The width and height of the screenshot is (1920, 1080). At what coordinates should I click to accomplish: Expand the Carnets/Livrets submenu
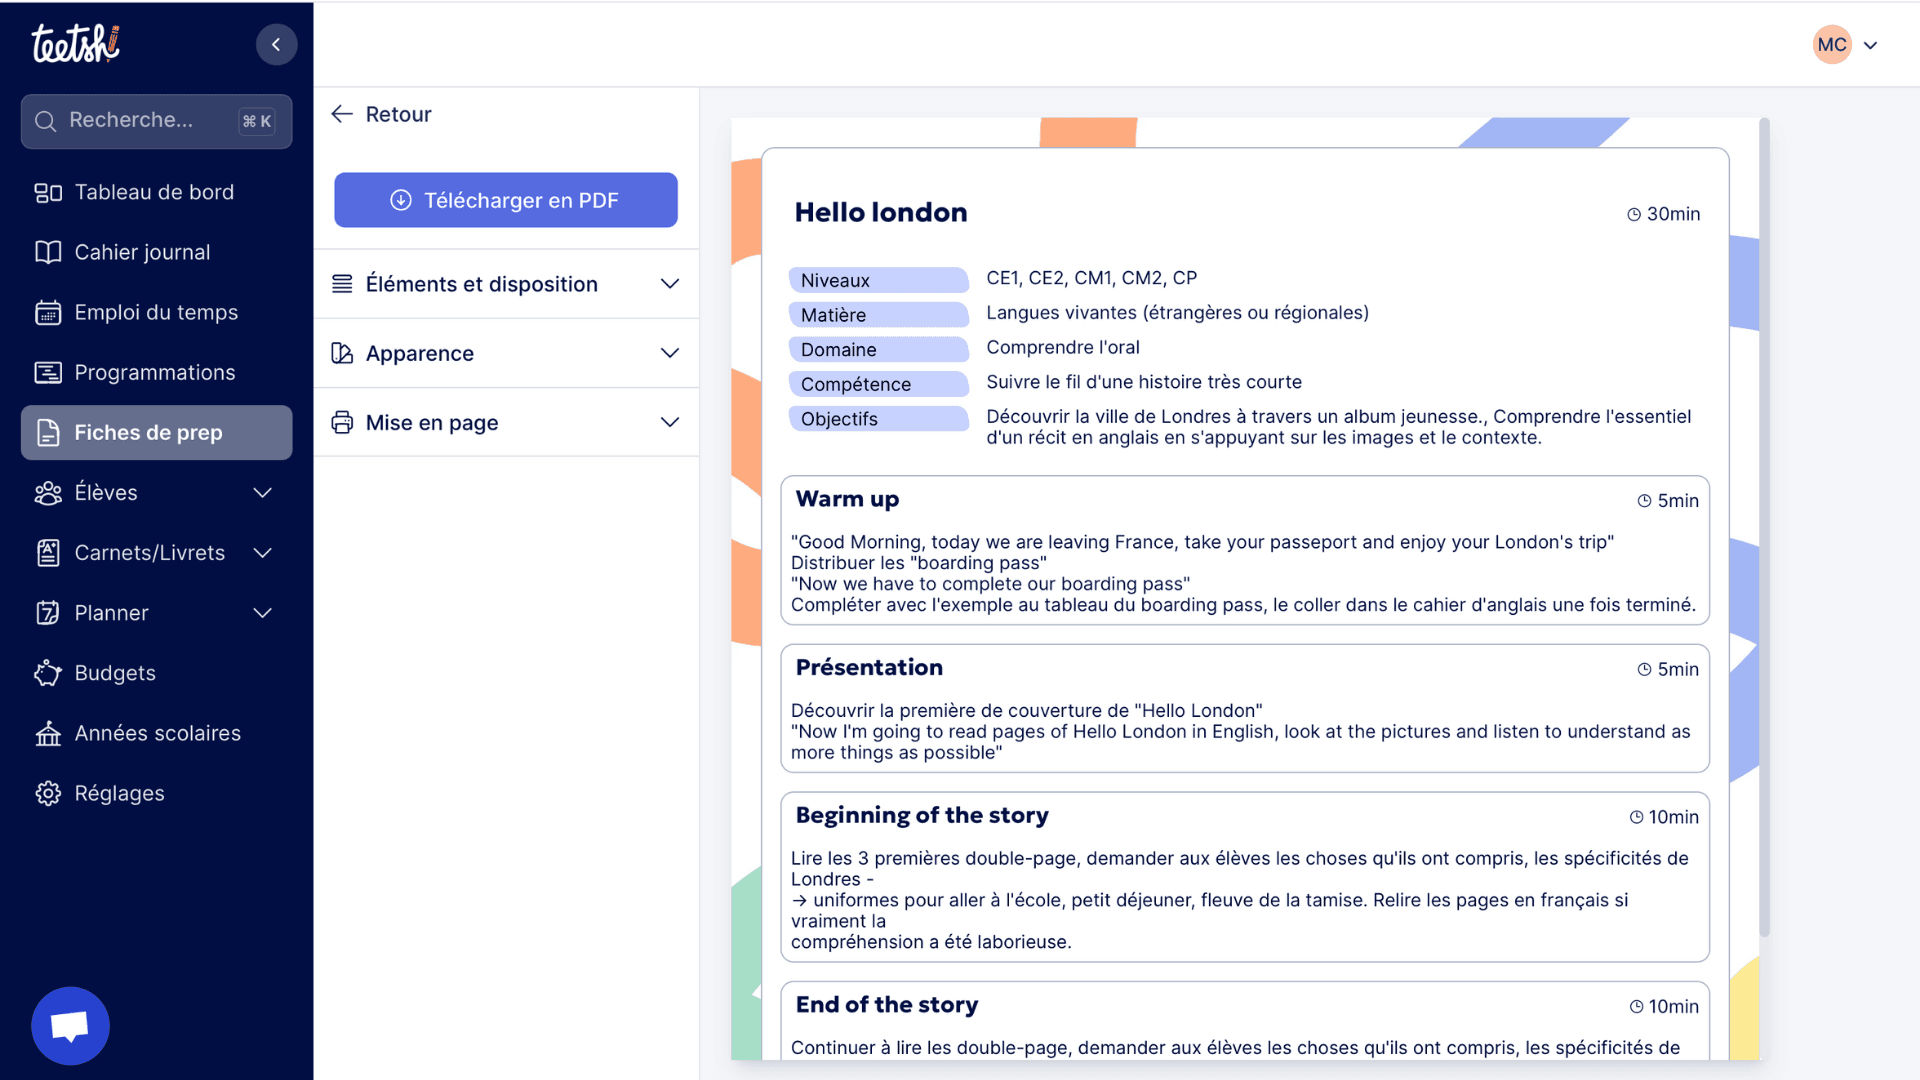click(x=262, y=553)
